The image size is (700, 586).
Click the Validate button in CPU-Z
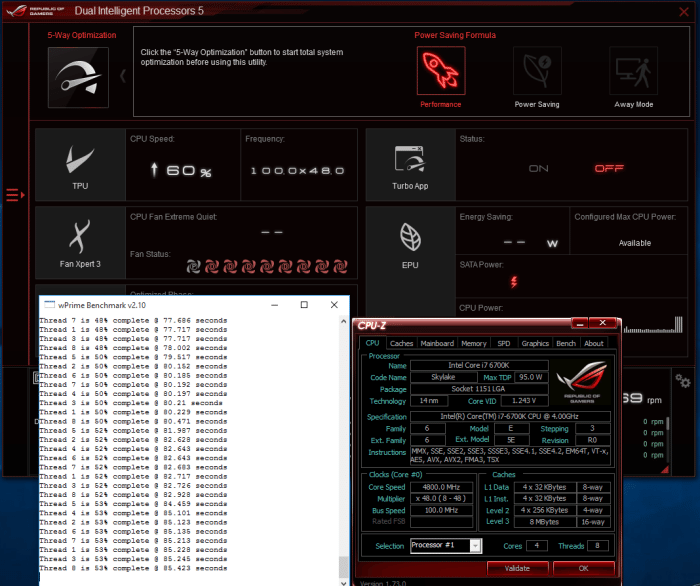[x=517, y=568]
